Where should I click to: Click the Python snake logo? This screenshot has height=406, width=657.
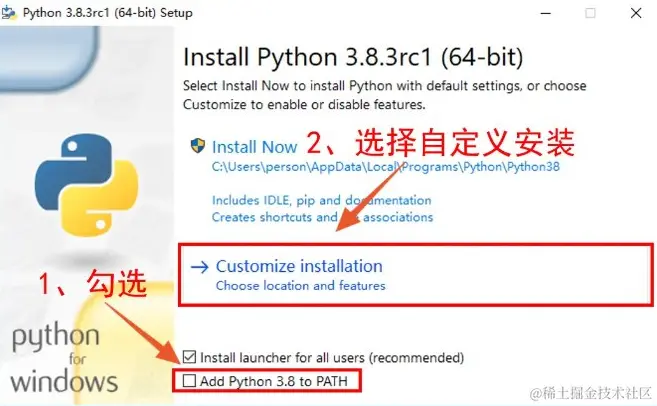coord(86,185)
